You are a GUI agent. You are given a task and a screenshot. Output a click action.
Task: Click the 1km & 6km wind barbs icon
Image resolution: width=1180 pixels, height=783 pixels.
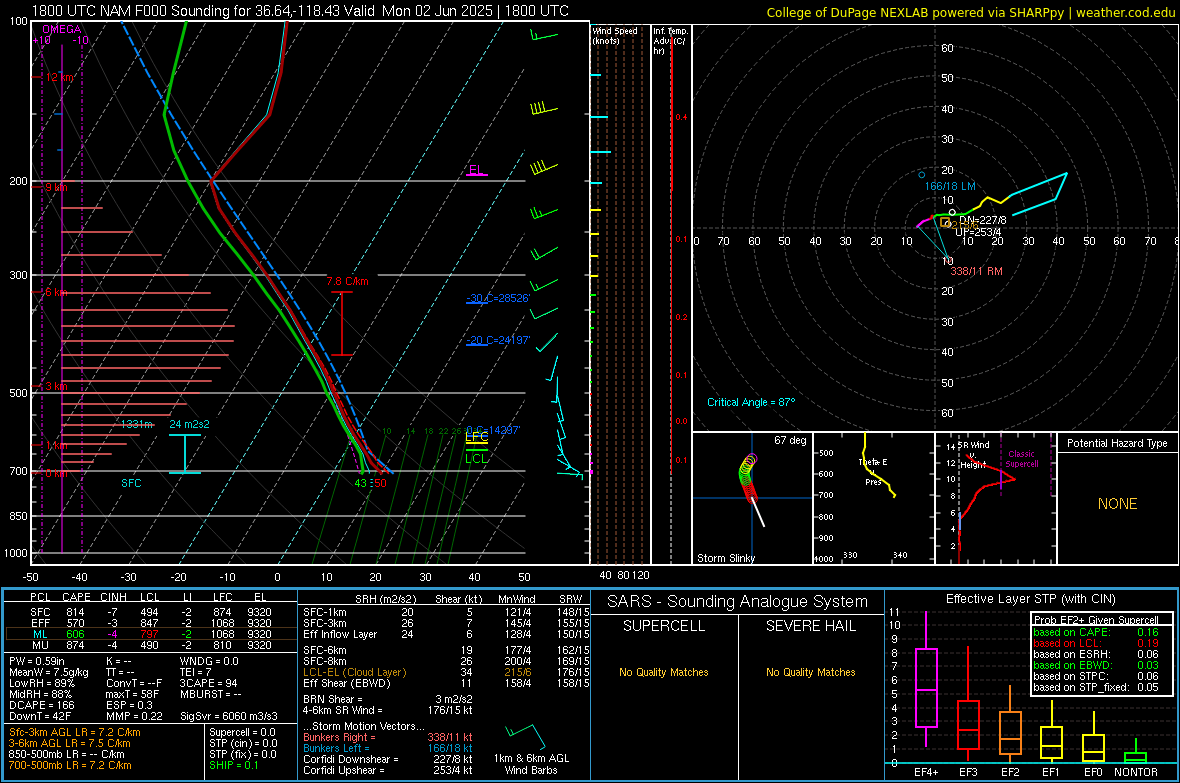[525, 734]
